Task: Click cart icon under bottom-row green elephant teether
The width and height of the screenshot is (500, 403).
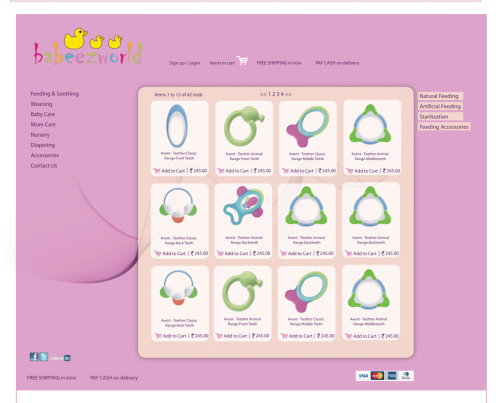Action: 219,336
